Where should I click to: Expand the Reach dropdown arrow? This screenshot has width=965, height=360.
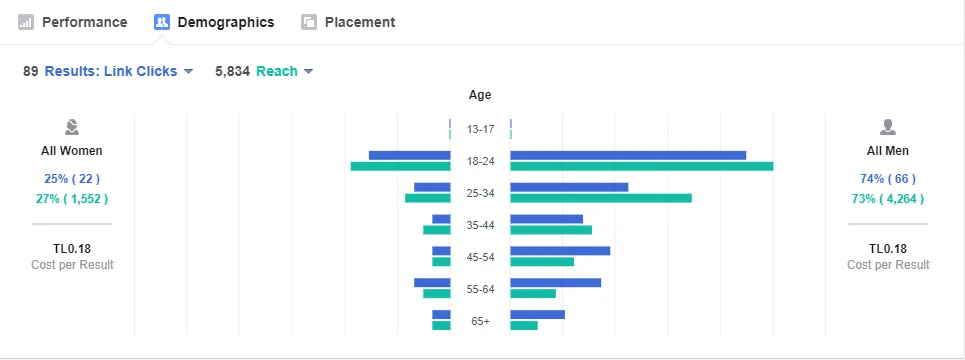tap(308, 71)
